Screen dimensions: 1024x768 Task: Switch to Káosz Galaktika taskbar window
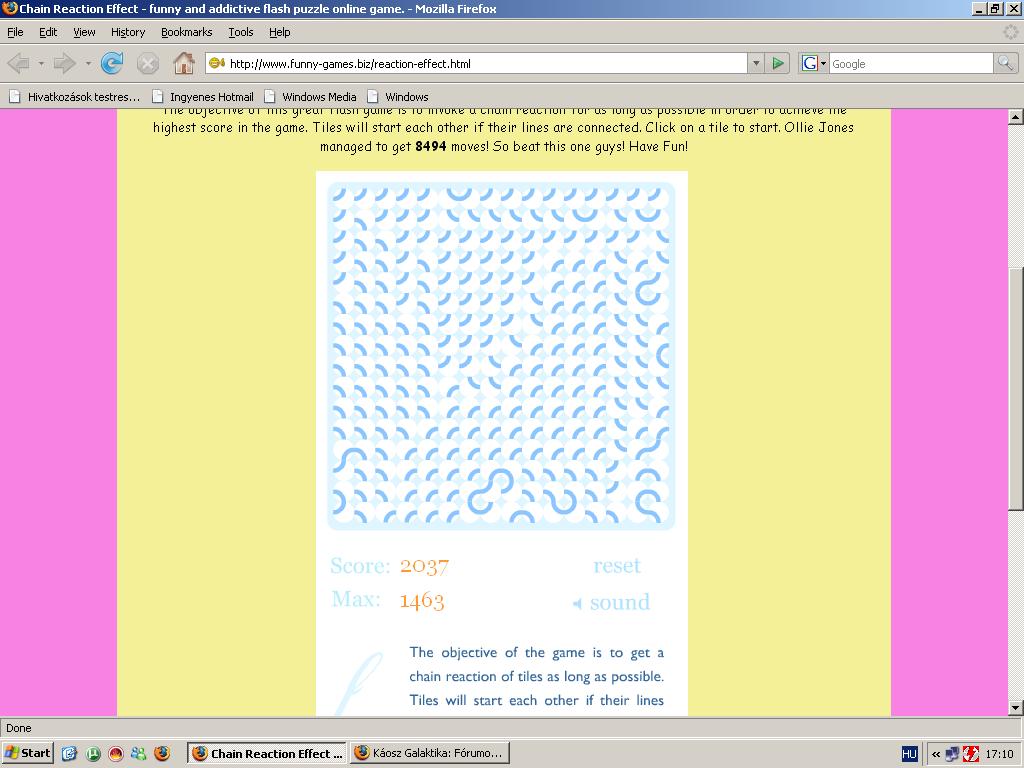click(428, 753)
